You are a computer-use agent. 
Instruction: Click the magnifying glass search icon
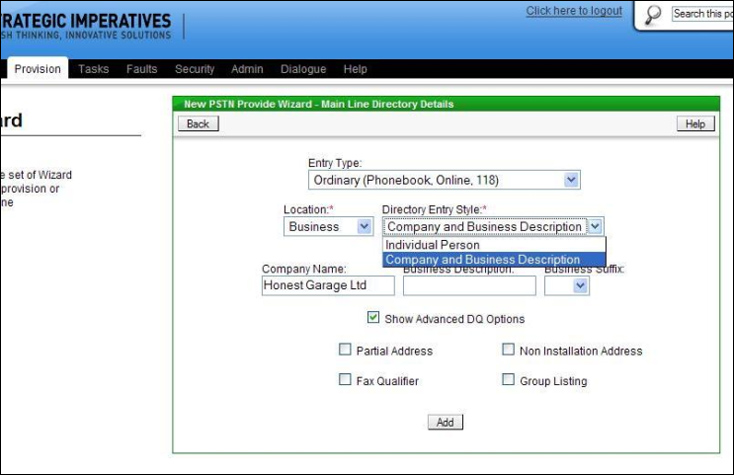point(653,15)
